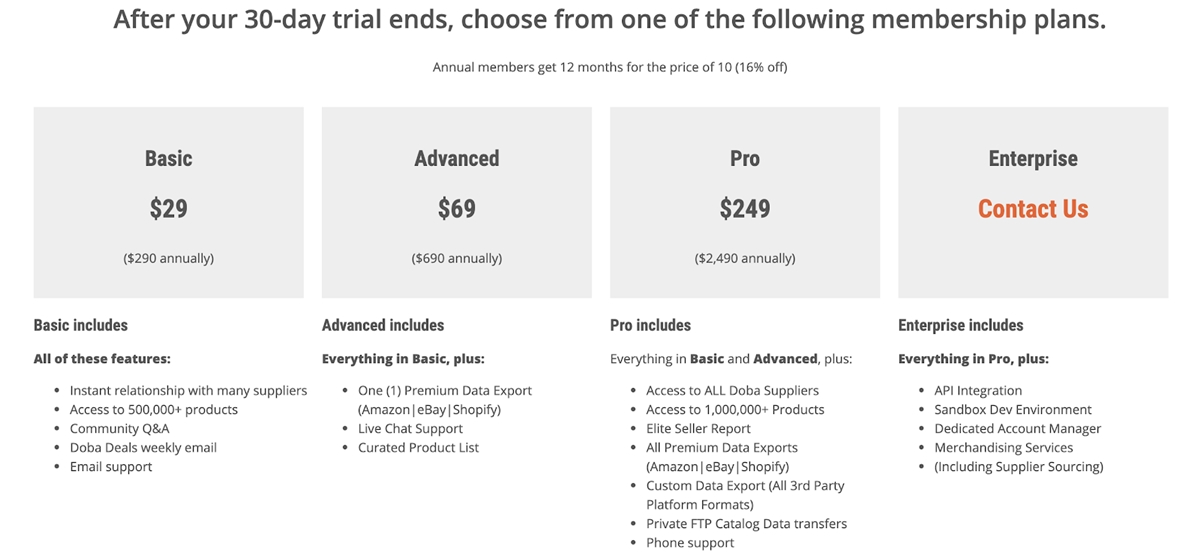
Task: Click the API Integration list item
Action: (978, 390)
